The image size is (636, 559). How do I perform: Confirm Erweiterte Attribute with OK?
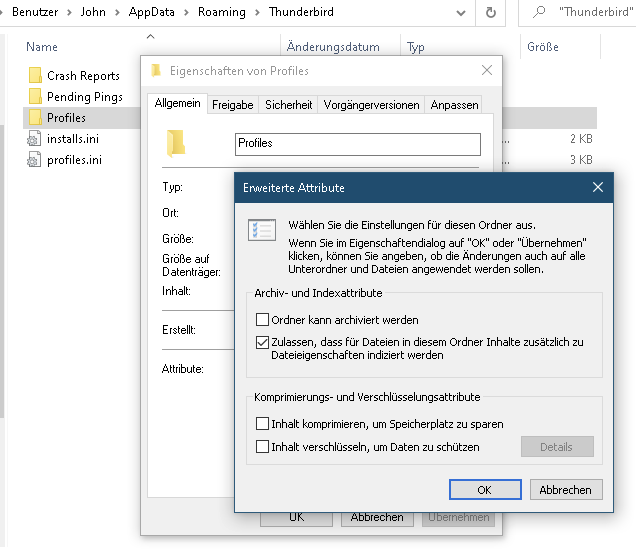point(485,490)
